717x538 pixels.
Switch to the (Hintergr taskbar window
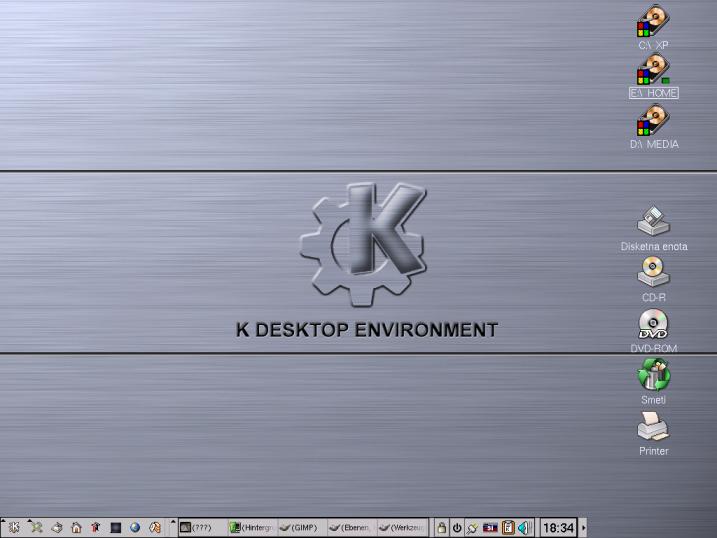[x=252, y=527]
